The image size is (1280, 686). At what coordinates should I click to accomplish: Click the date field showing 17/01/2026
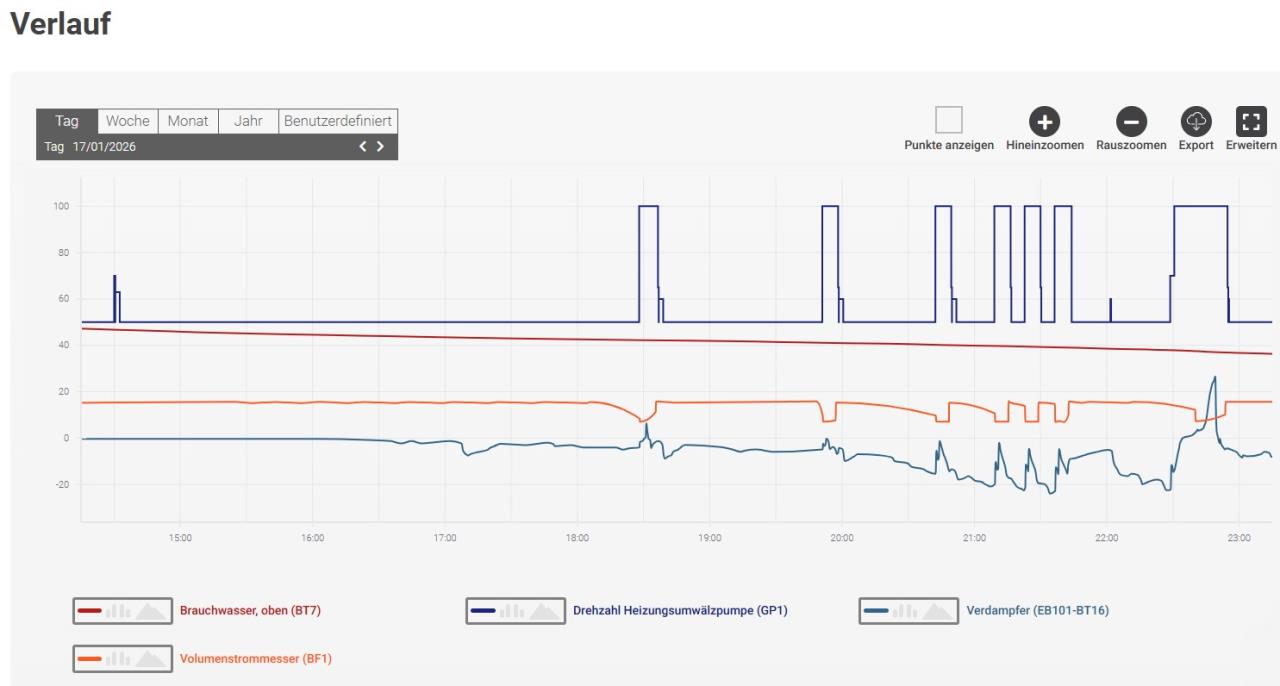[x=104, y=147]
